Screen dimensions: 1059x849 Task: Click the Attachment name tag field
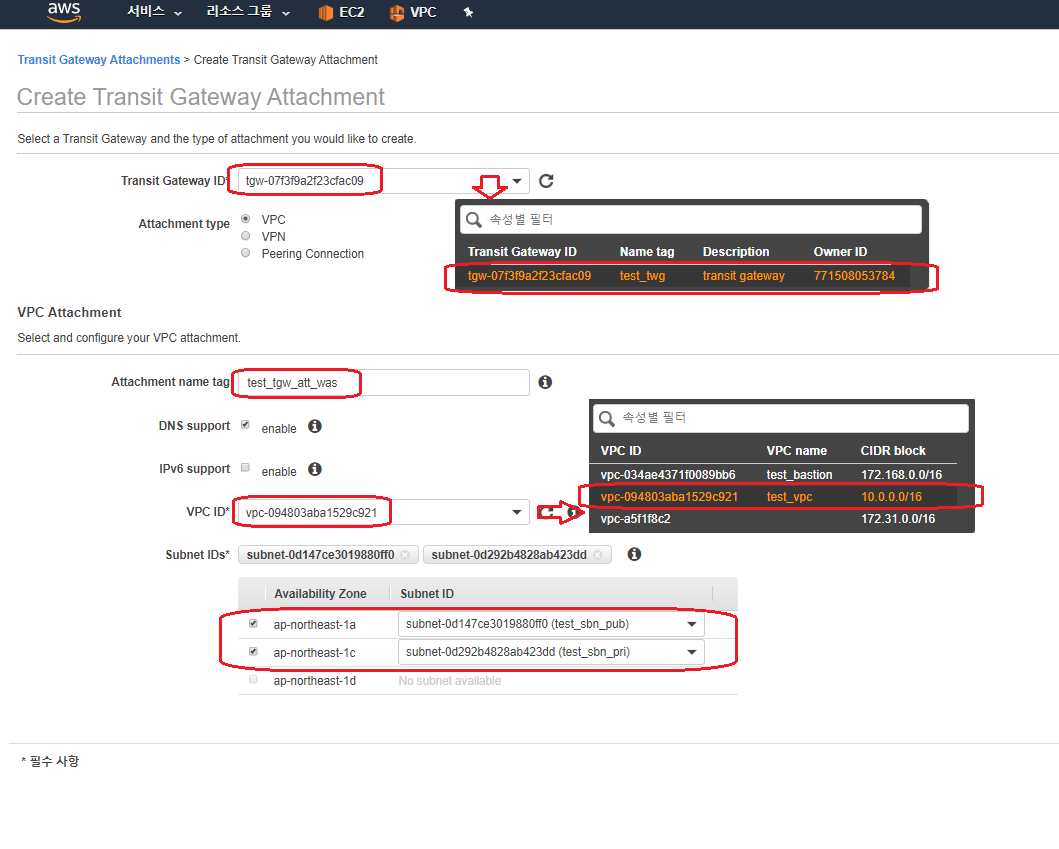[x=384, y=382]
